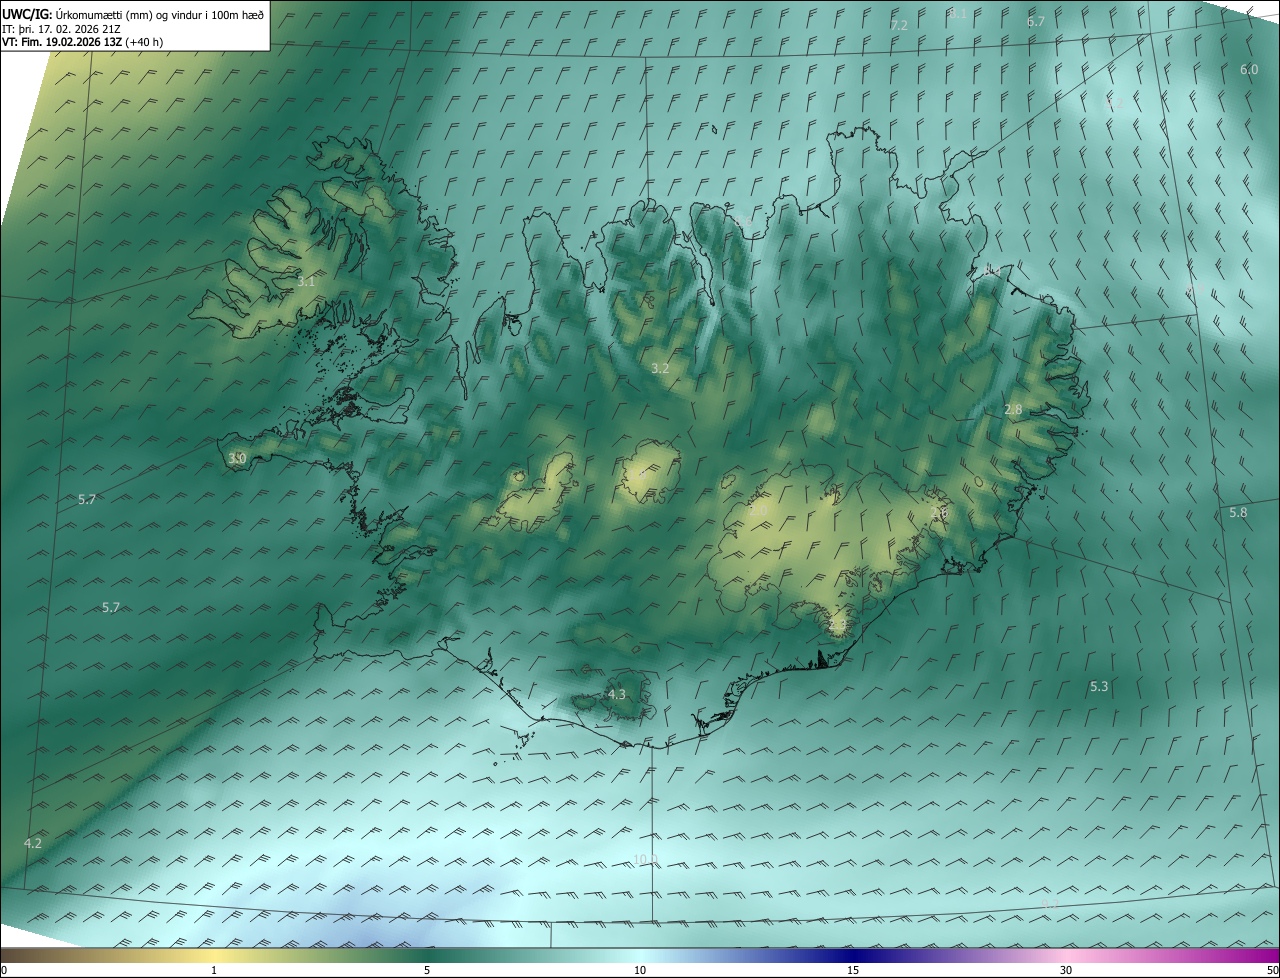Image resolution: width=1280 pixels, height=978 pixels.
Task: Select the 10.0 value south of Iceland
Action: 645,860
